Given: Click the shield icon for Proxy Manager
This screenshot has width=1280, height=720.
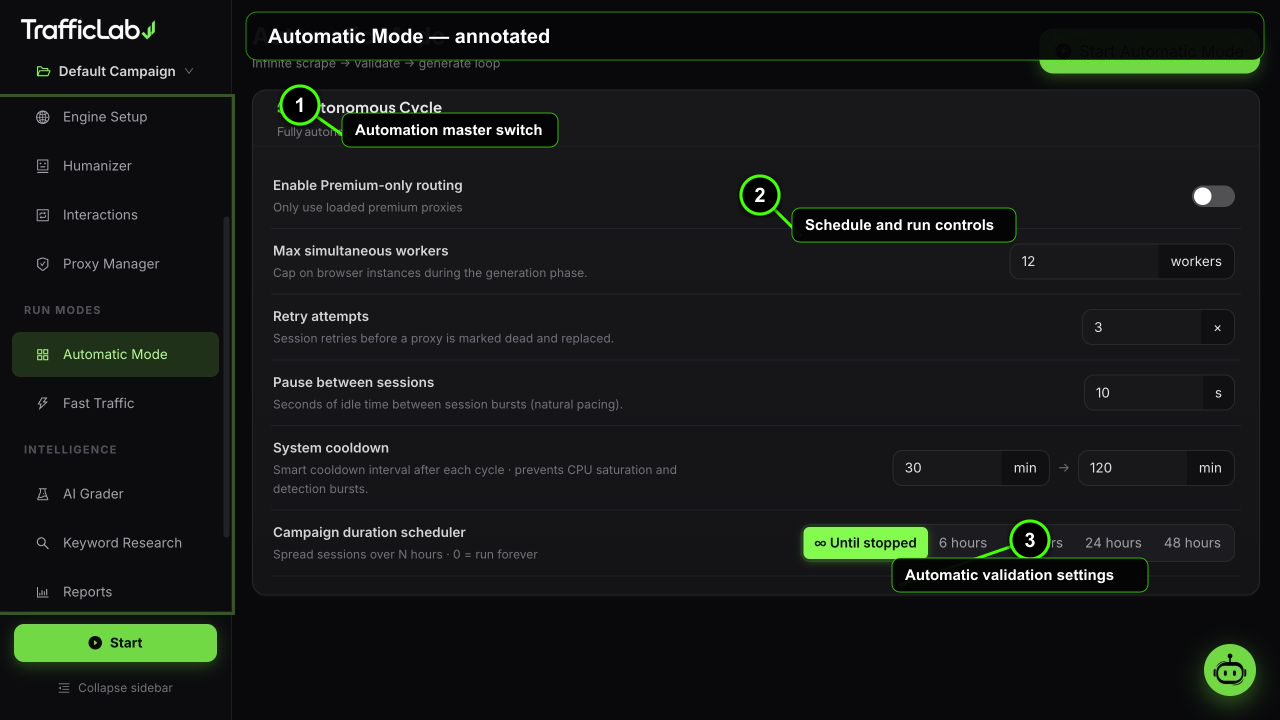Looking at the screenshot, I should 42,264.
